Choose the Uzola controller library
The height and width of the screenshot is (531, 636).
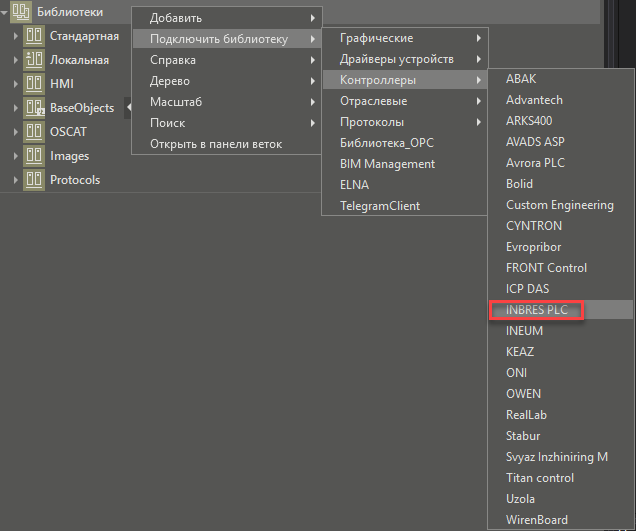pyautogui.click(x=561, y=499)
